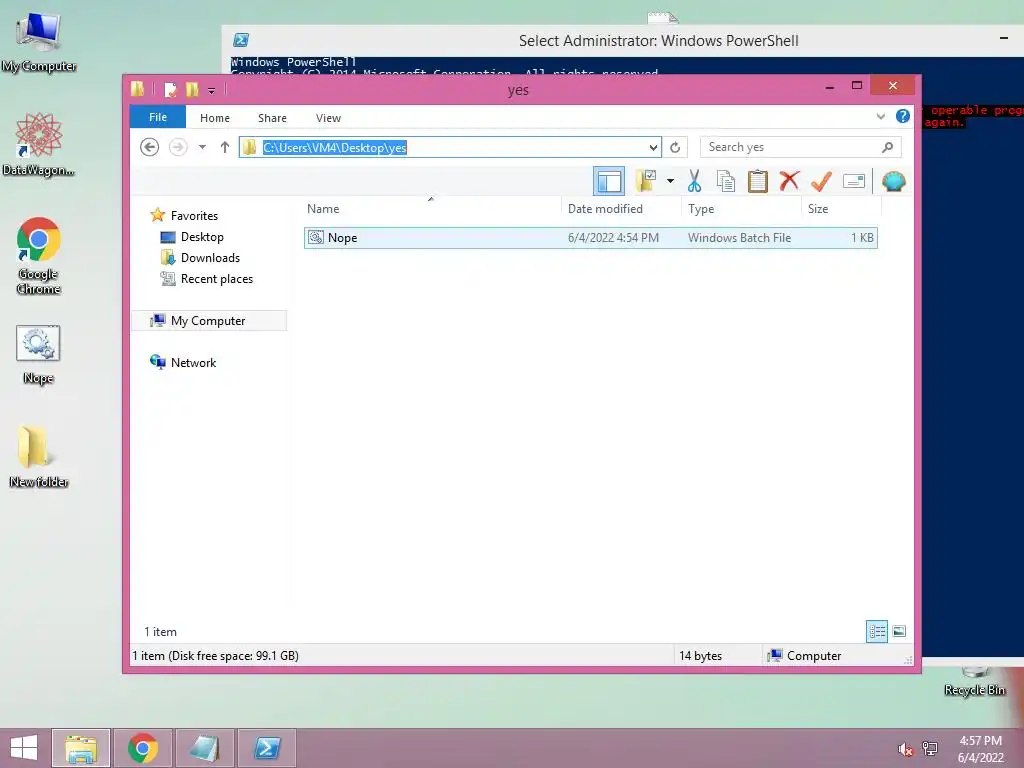The image size is (1024, 768).
Task: Copy the selected file icon
Action: [726, 181]
